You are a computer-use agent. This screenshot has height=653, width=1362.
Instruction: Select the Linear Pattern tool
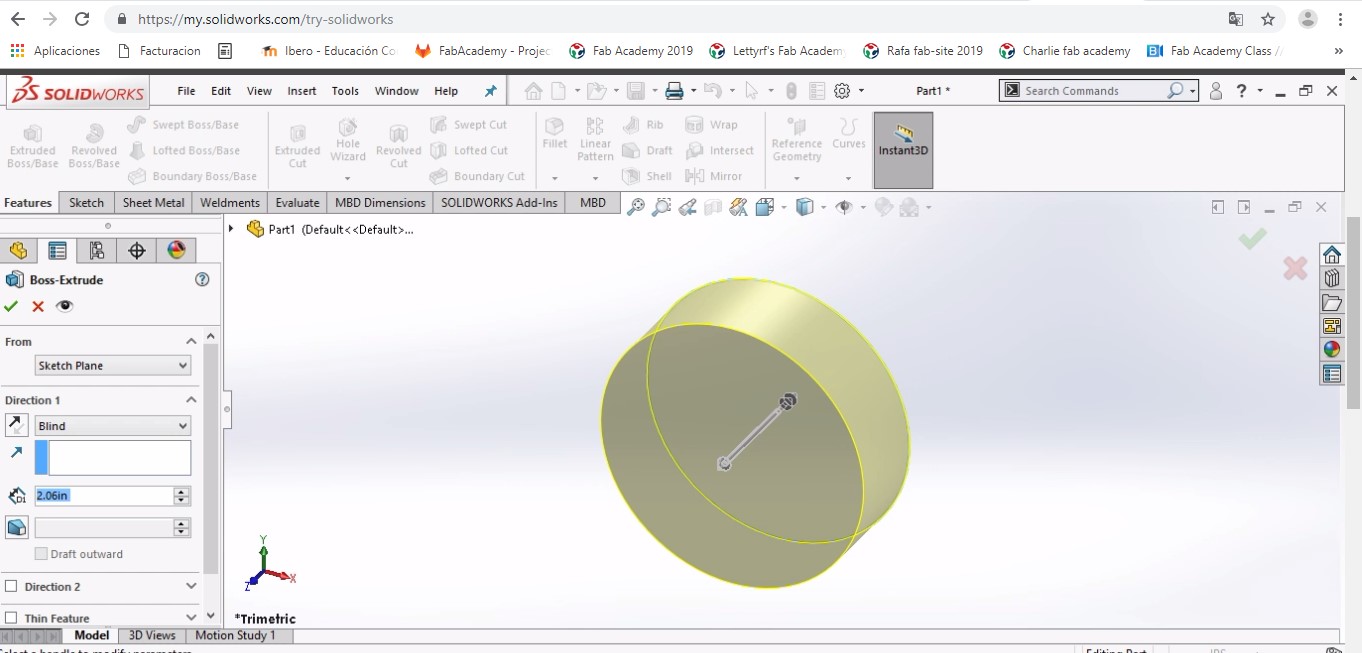(595, 140)
